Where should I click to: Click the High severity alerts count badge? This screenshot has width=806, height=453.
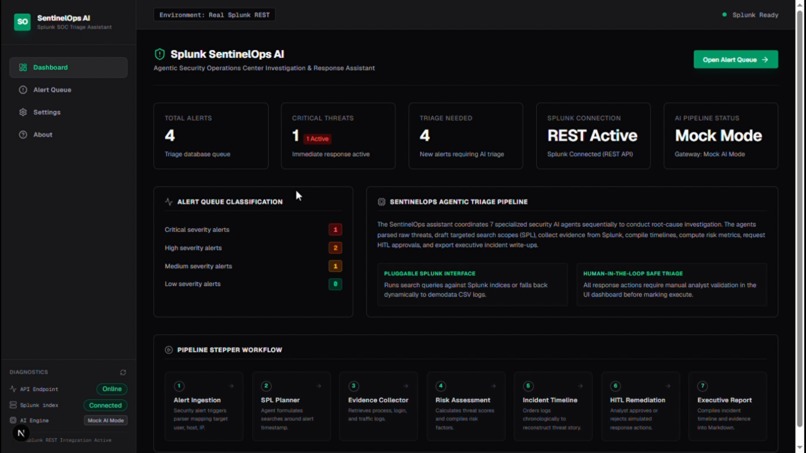point(335,248)
